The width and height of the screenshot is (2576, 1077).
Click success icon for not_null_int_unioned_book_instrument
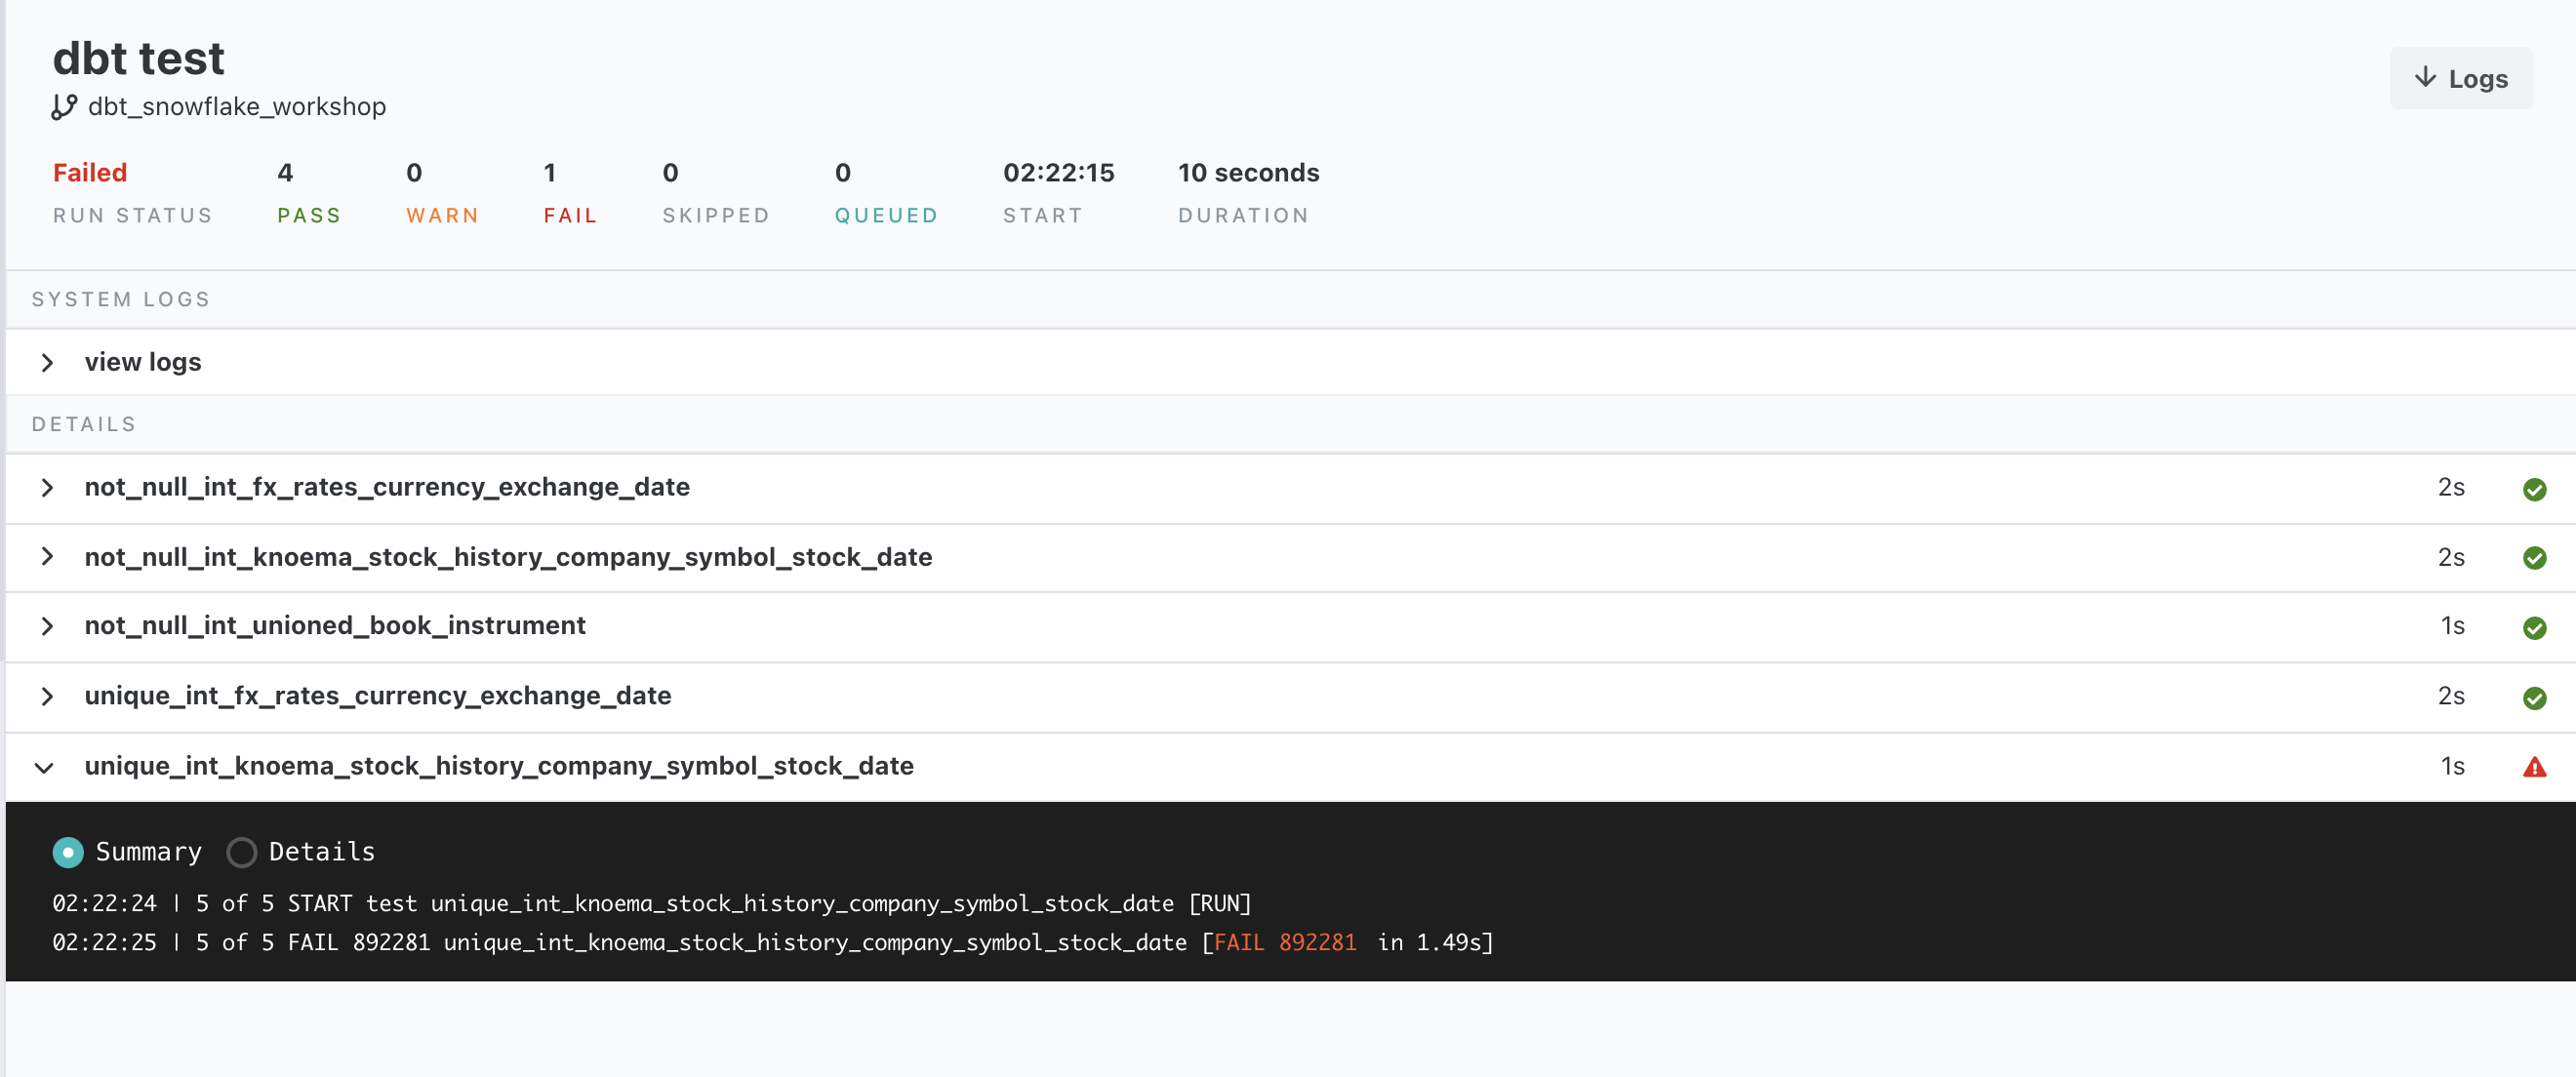coord(2533,628)
